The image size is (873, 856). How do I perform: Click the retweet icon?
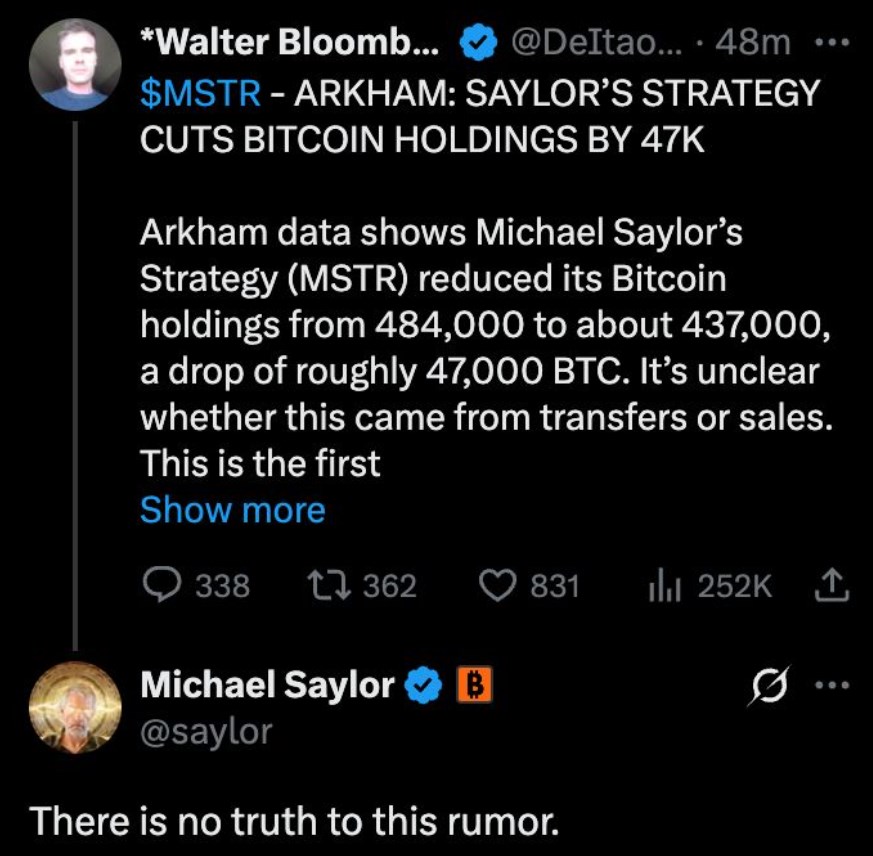[x=331, y=585]
